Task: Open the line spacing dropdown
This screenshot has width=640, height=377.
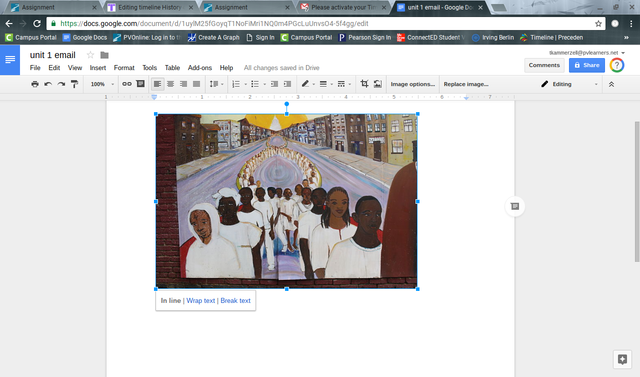Action: (x=216, y=84)
